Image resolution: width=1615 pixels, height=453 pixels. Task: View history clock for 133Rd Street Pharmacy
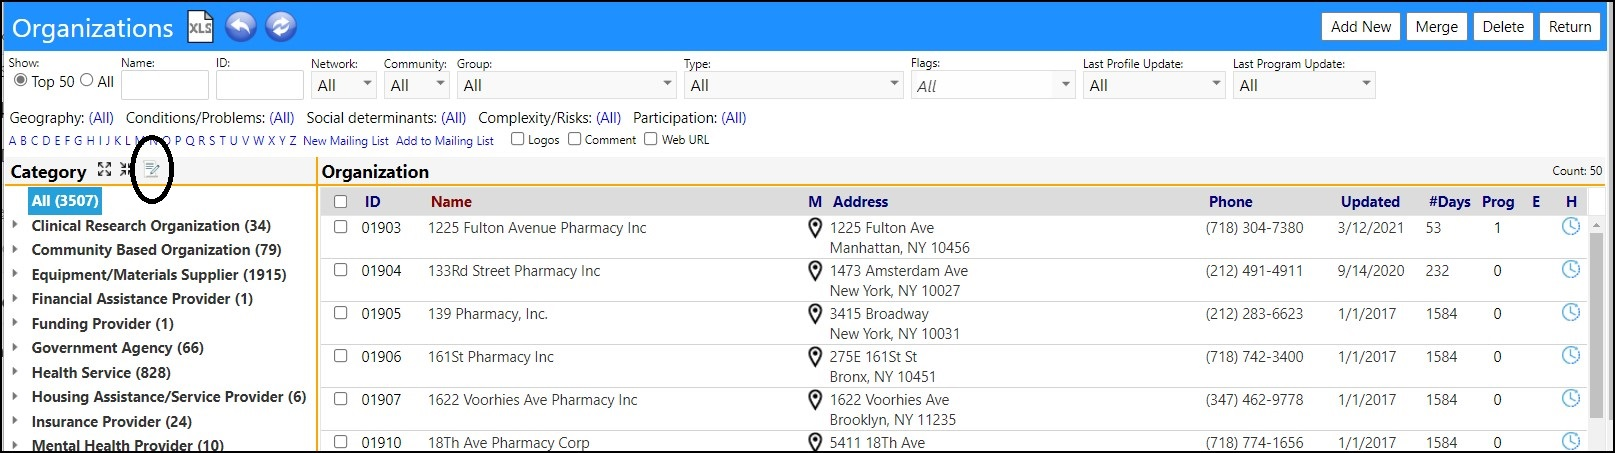(x=1571, y=270)
